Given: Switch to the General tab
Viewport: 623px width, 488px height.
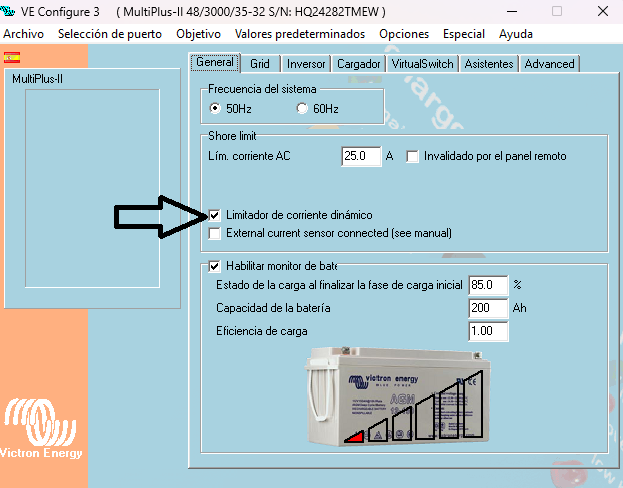Looking at the screenshot, I should (215, 62).
